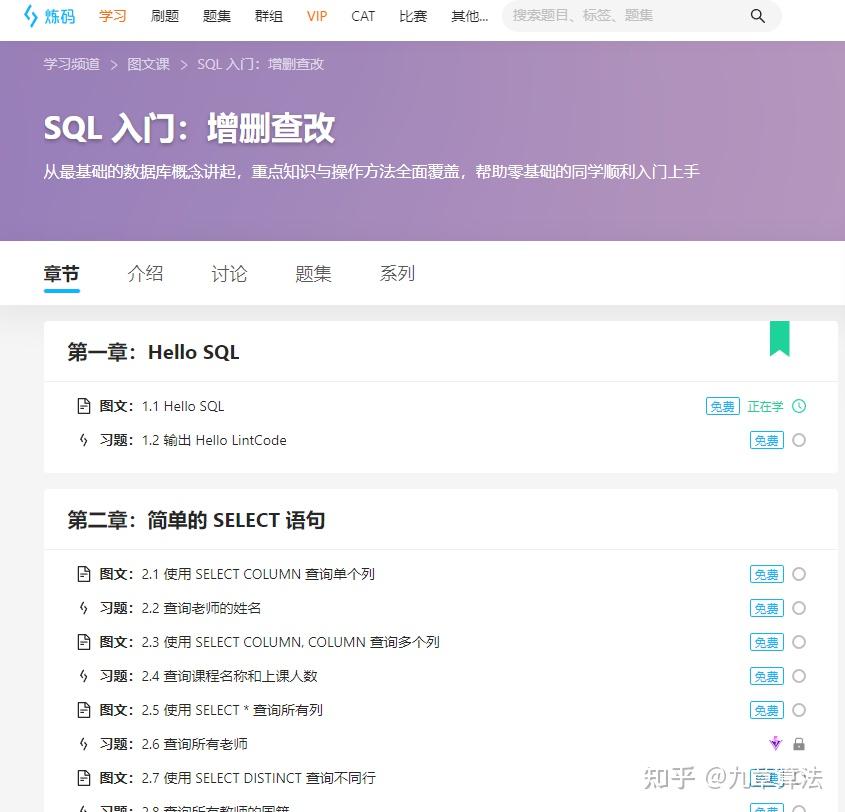The width and height of the screenshot is (845, 812).
Task: Open the 图文课 breadcrumb link
Action: coord(148,63)
